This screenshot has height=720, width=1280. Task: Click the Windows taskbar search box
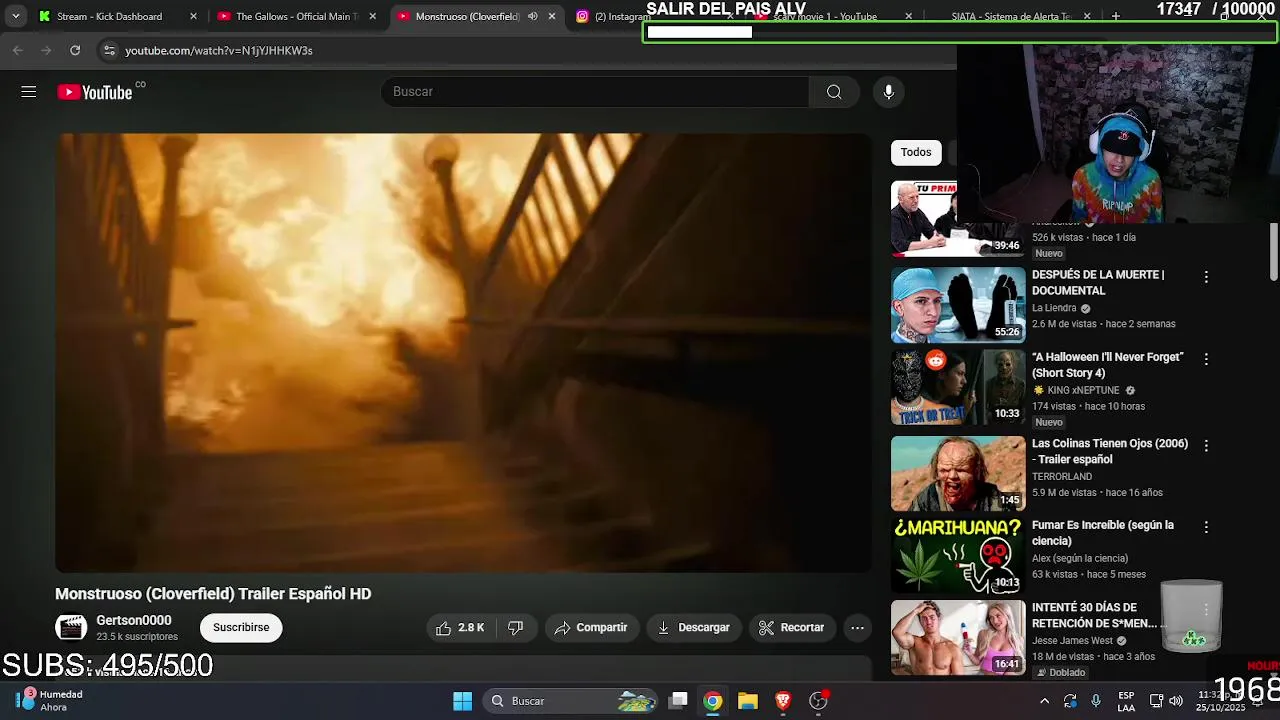(x=570, y=701)
